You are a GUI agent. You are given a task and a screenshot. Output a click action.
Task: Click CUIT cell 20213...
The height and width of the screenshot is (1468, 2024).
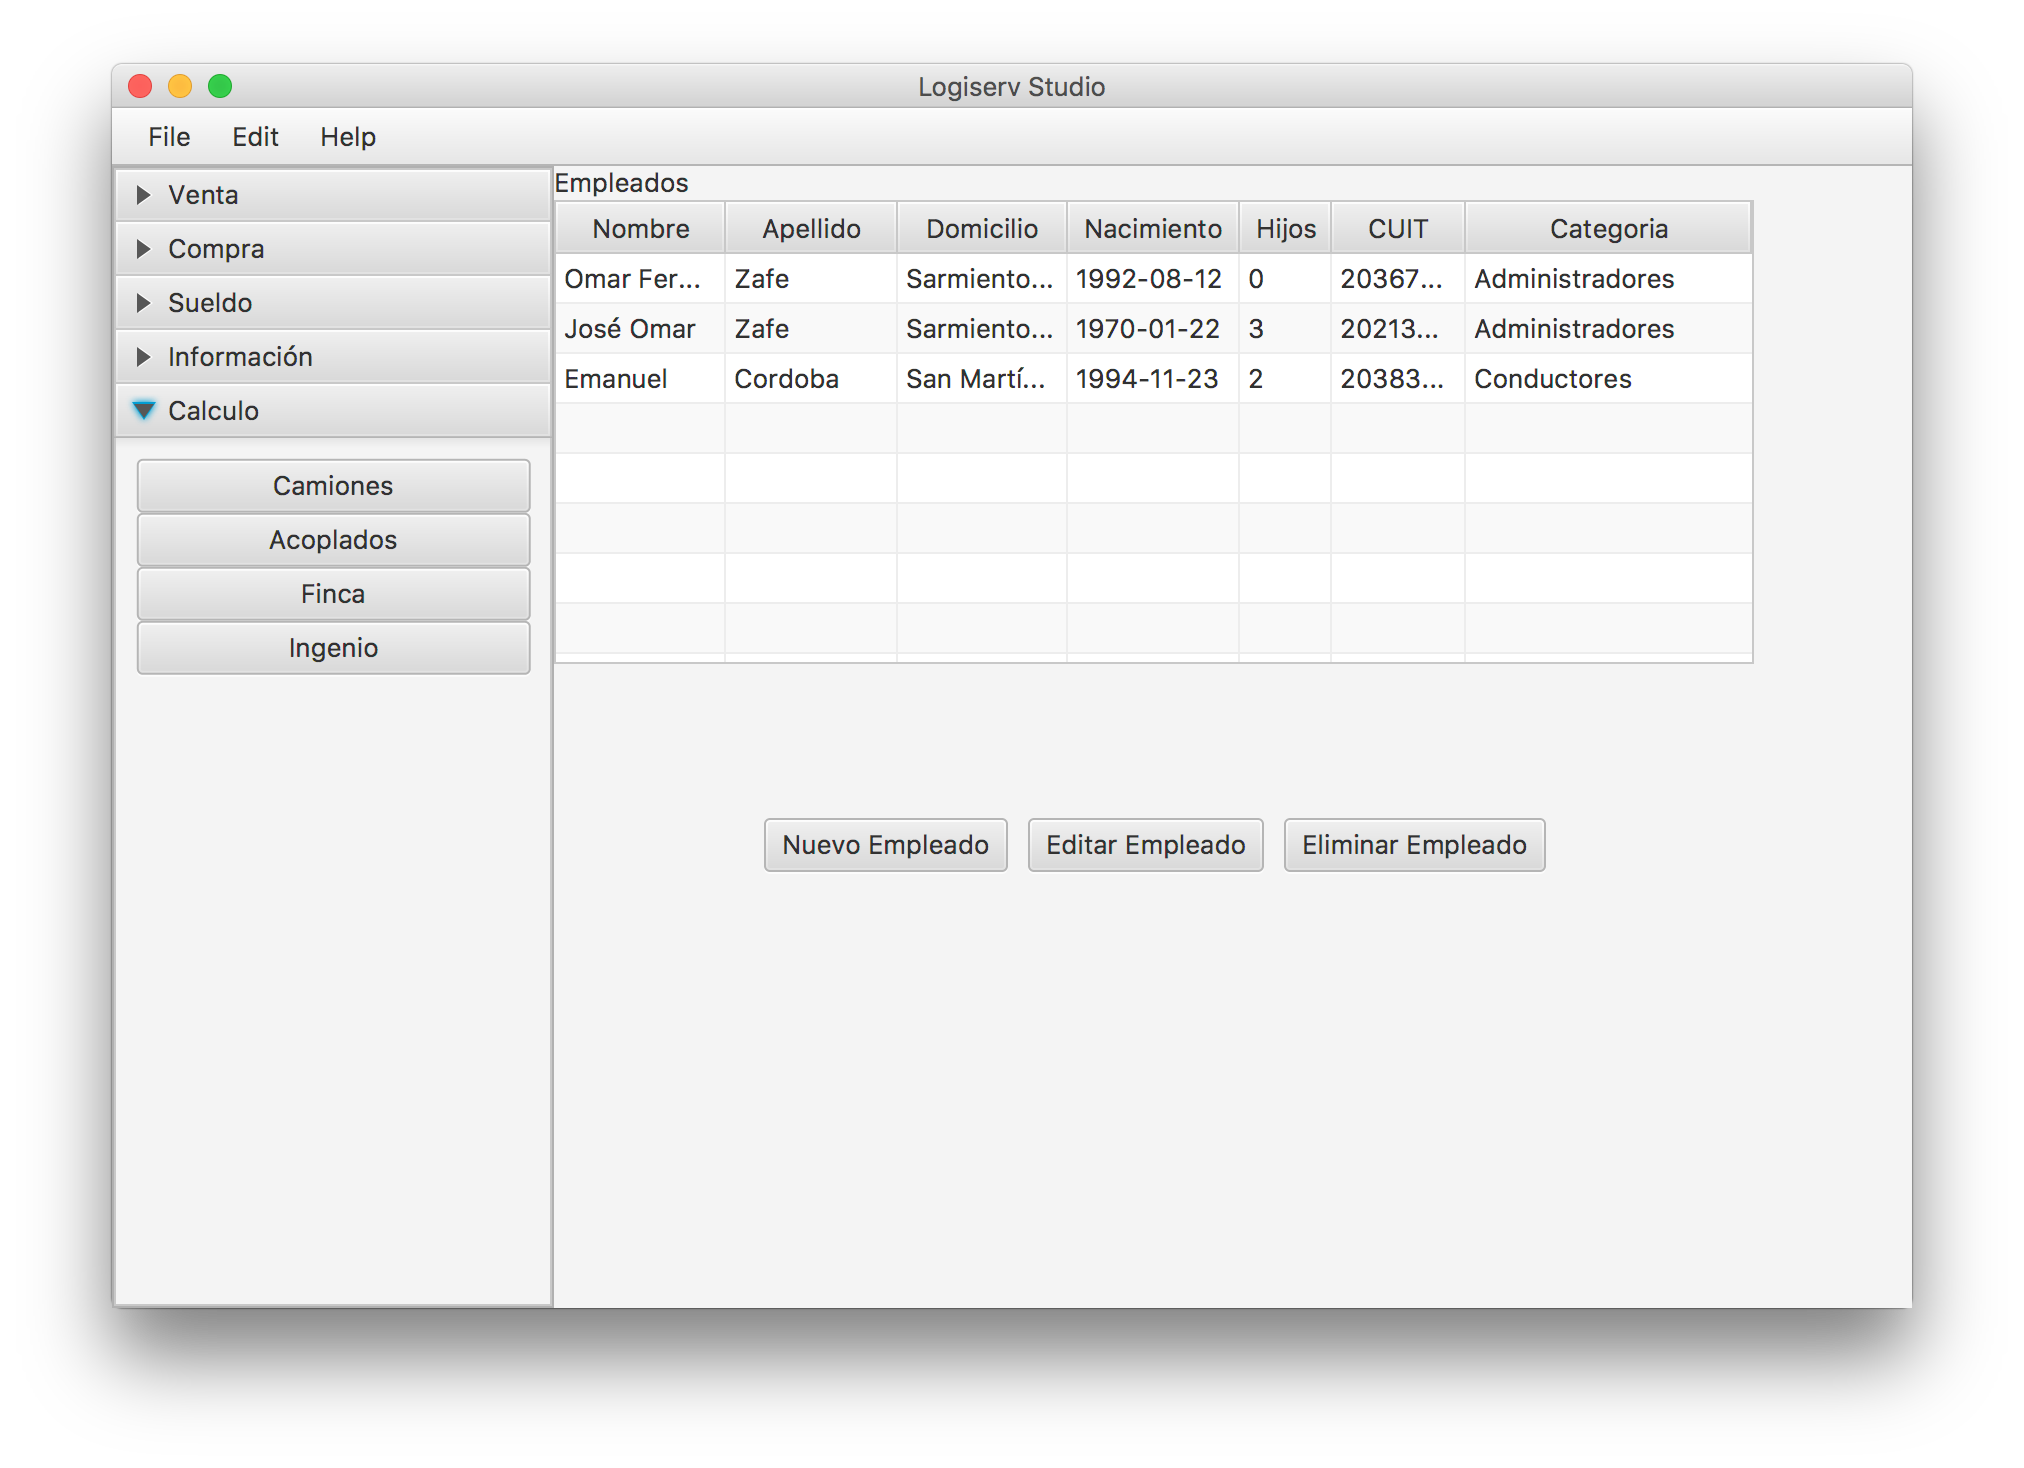pos(1398,329)
